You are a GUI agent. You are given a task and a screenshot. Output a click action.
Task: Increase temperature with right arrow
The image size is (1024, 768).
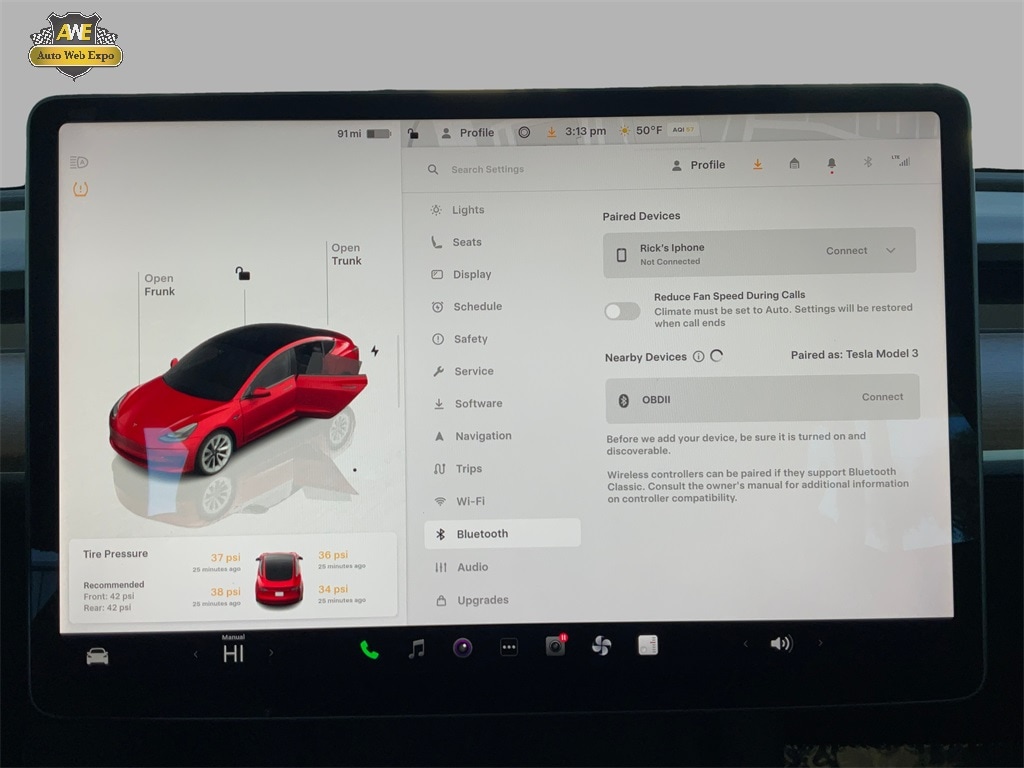(271, 653)
